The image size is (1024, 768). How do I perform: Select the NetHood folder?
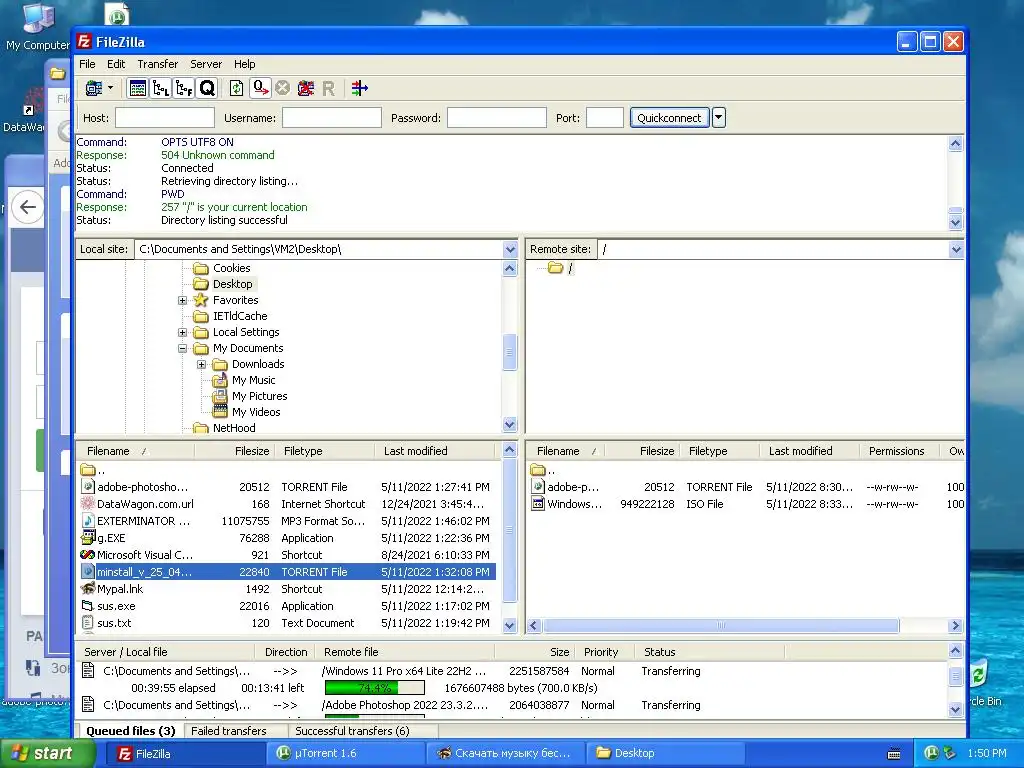(234, 428)
